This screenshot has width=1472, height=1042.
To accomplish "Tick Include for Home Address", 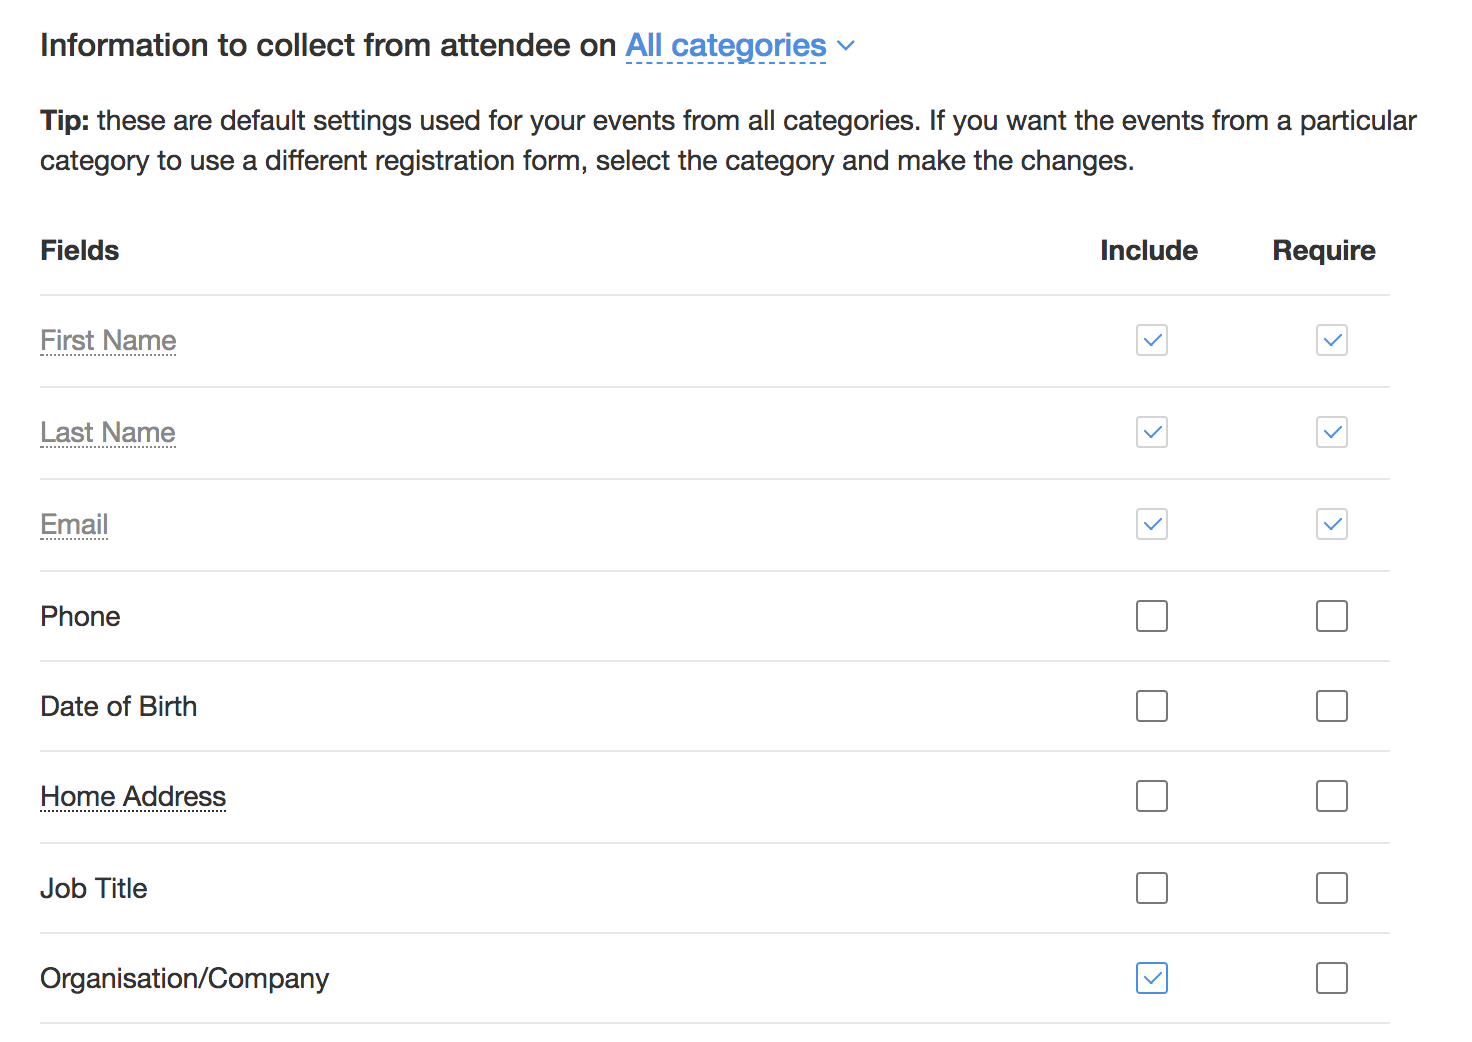I will [x=1152, y=796].
